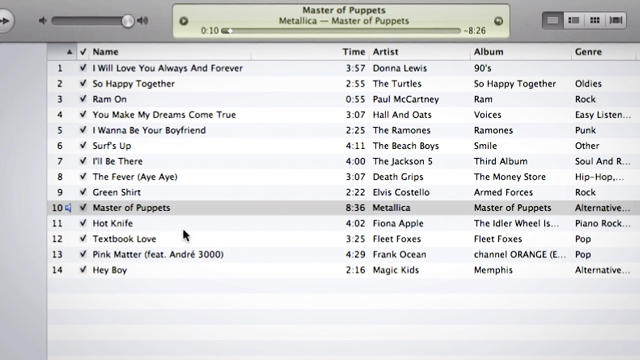
Task: Uncheck So Happy Together song
Action: (x=83, y=83)
